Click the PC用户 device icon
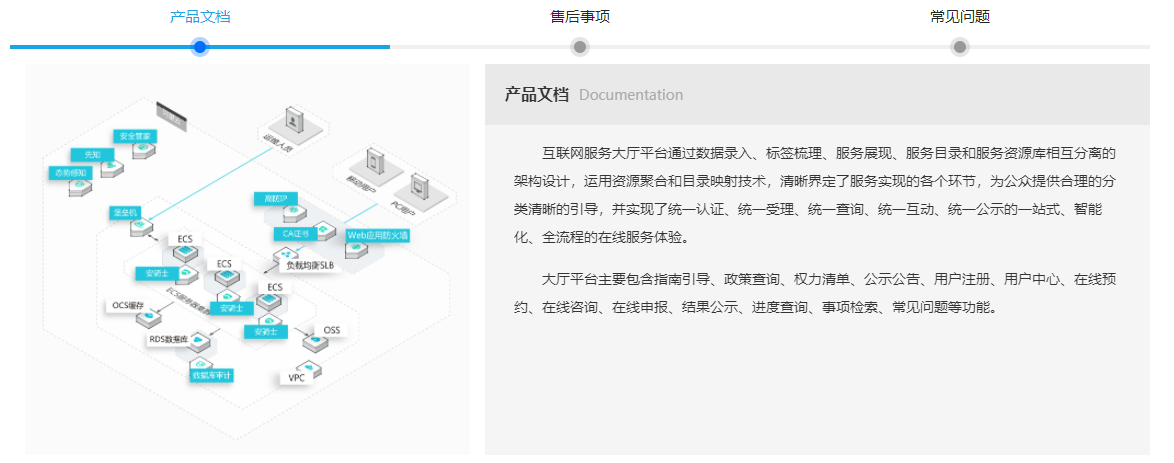 (x=420, y=187)
